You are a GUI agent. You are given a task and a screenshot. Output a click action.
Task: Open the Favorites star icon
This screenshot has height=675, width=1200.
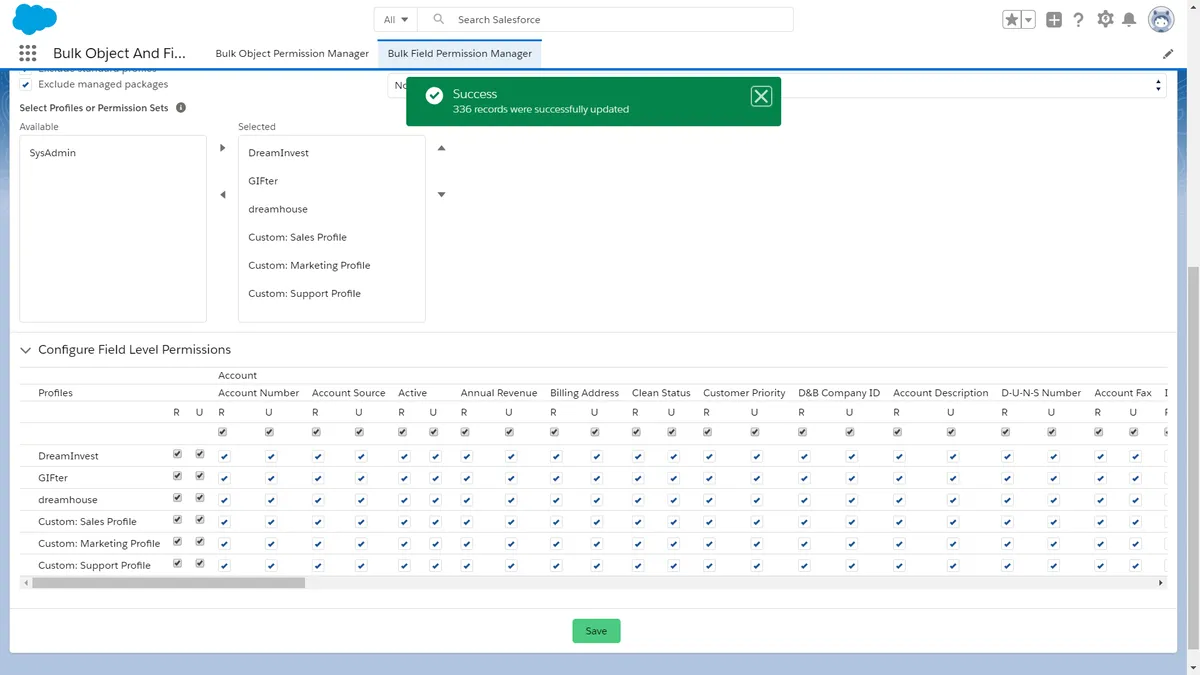(x=1012, y=19)
